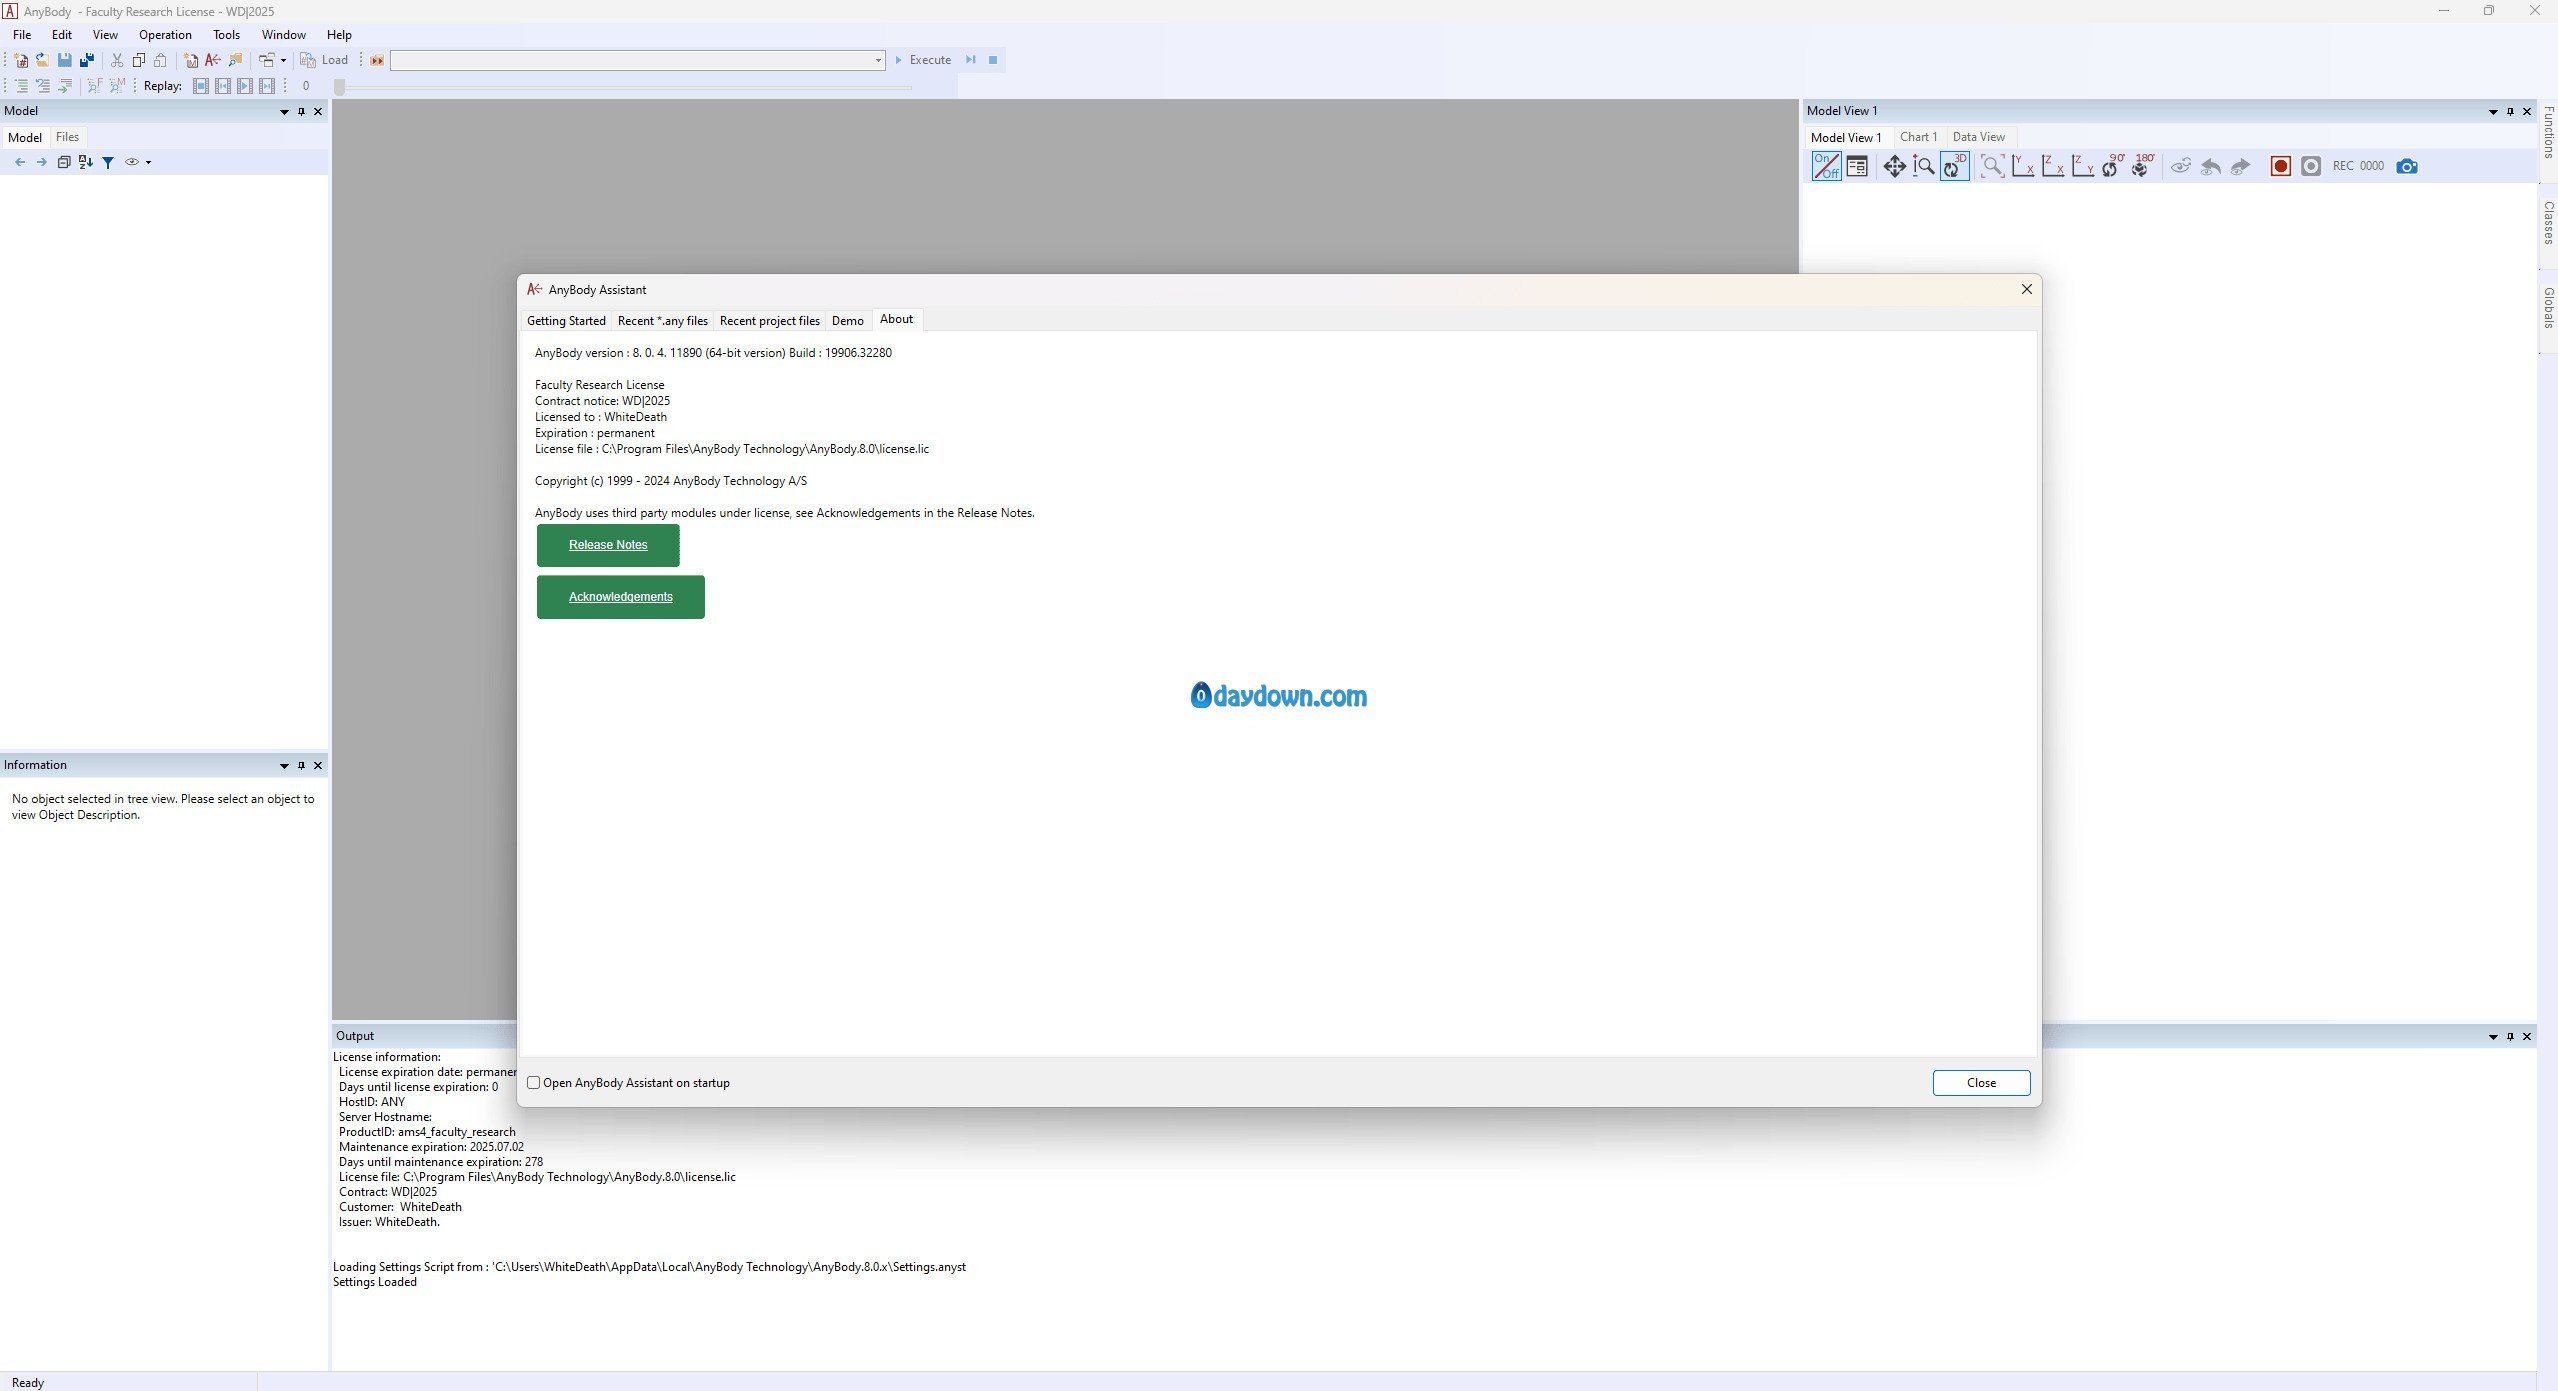This screenshot has width=2558, height=1391.
Task: Click the New file icon in toolbar
Action: coord(21,60)
